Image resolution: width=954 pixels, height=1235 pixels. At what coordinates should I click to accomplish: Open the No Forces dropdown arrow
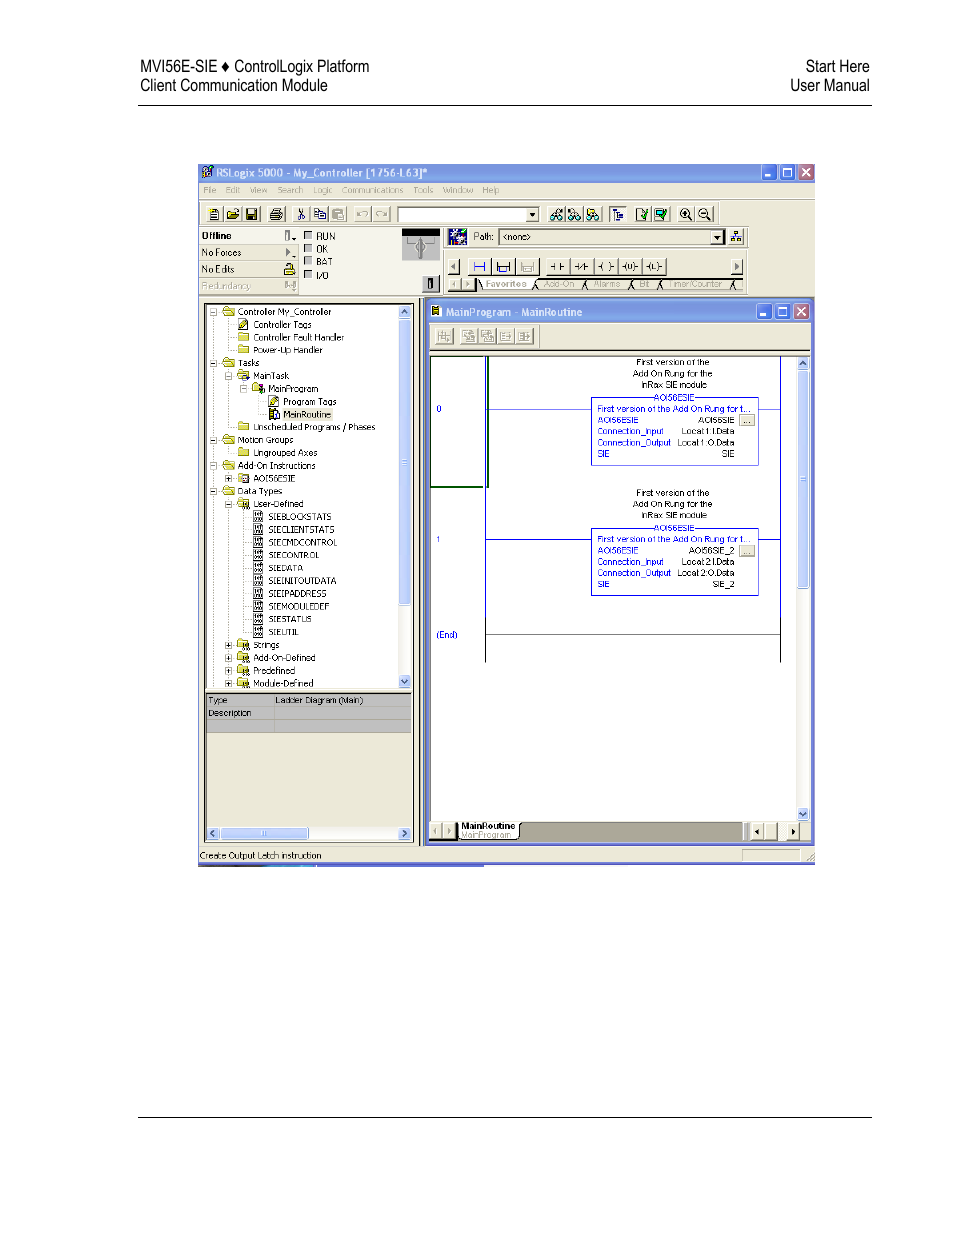click(289, 252)
